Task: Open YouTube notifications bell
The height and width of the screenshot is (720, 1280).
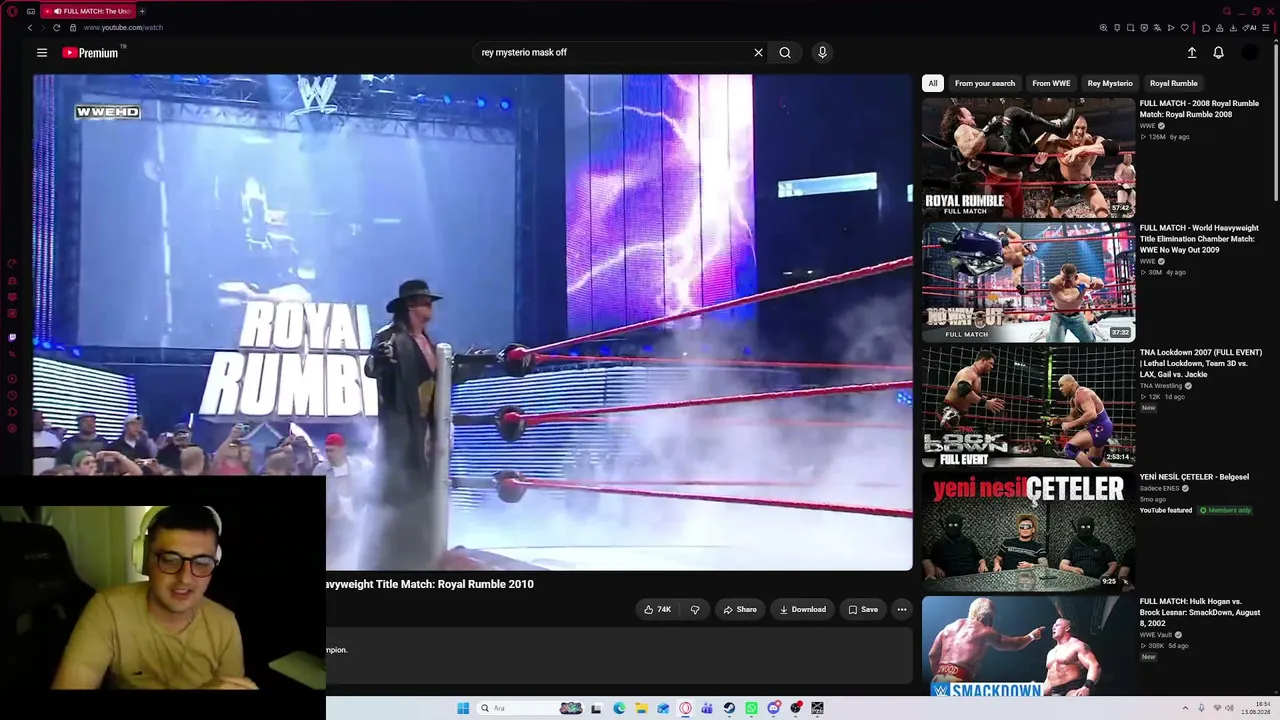Action: (1218, 53)
